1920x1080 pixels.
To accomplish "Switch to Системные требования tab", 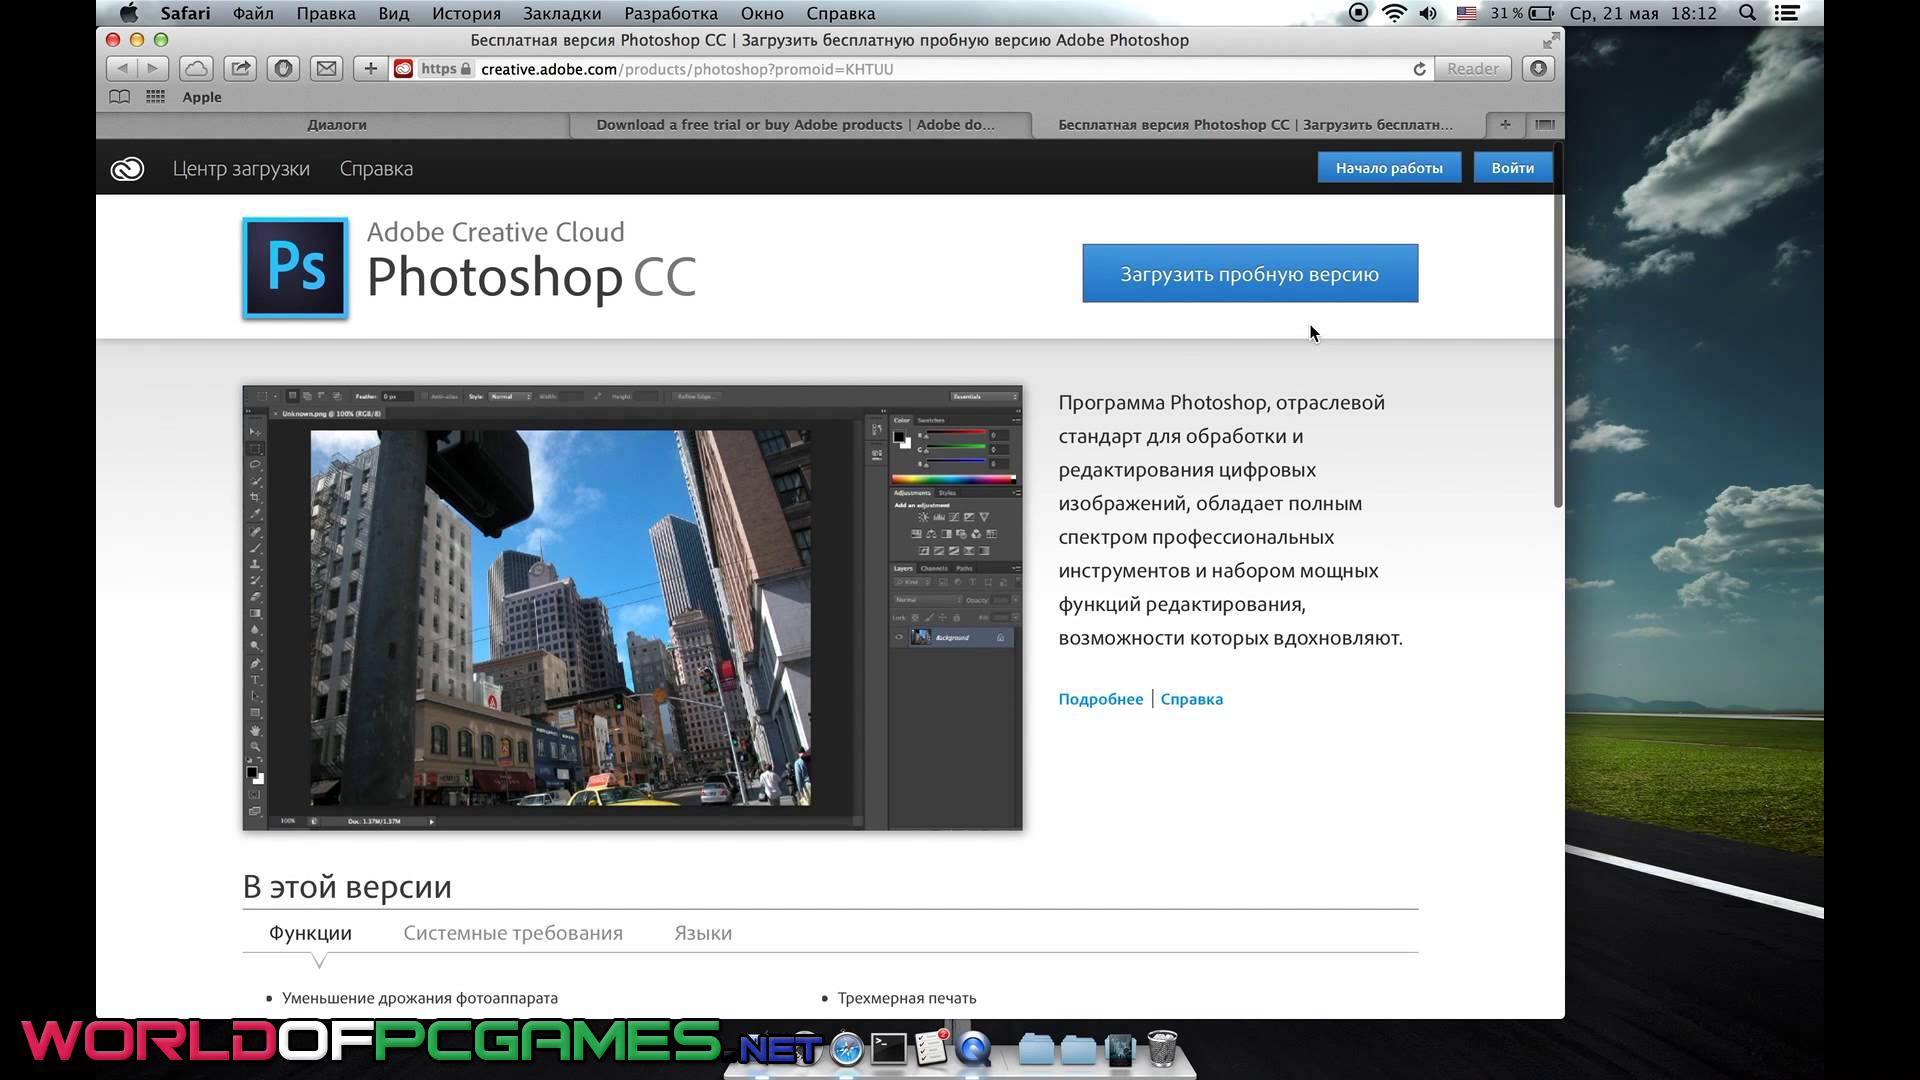I will point(513,933).
